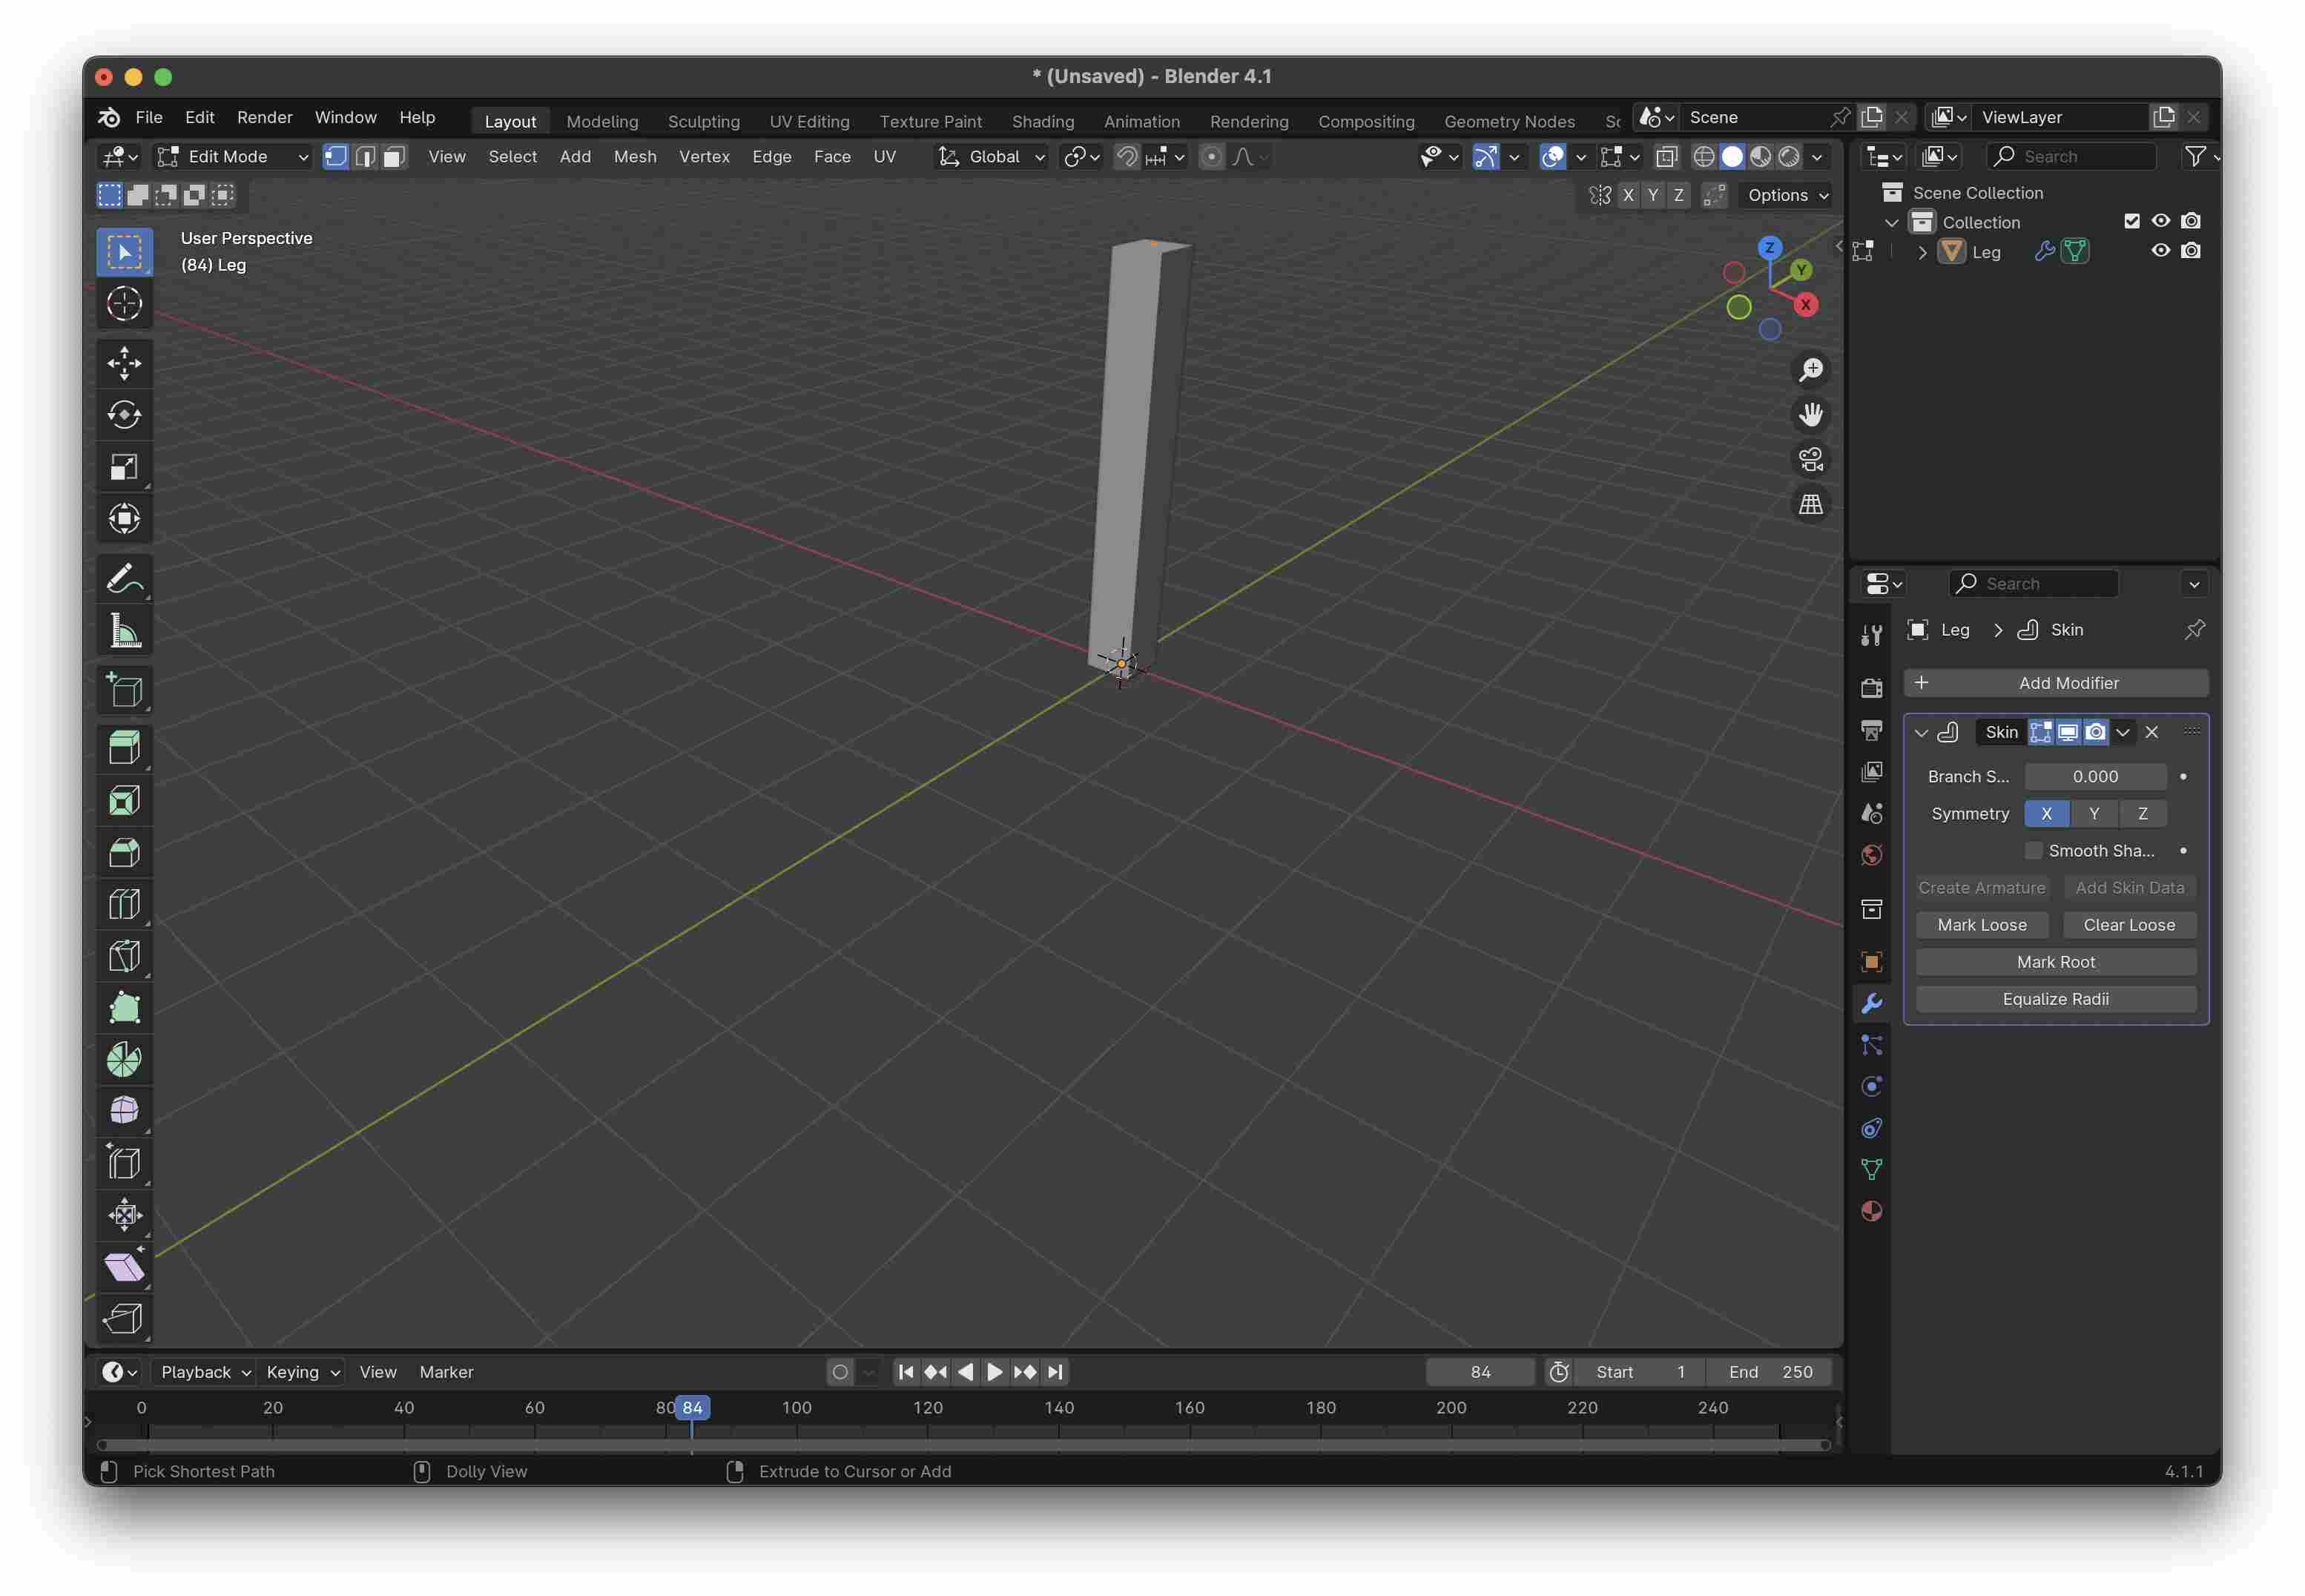Enable vertex select mode
2305x1596 pixels.
pos(336,157)
